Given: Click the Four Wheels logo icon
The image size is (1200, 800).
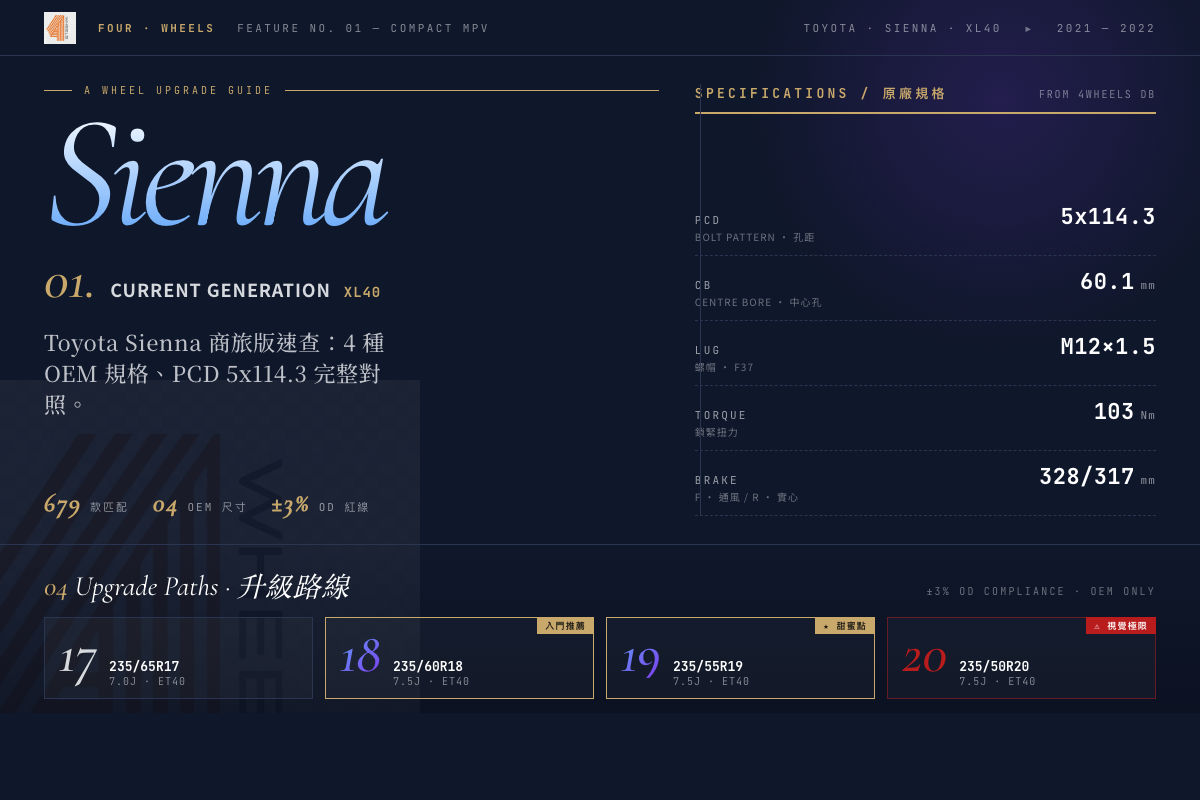Looking at the screenshot, I should click(60, 28).
